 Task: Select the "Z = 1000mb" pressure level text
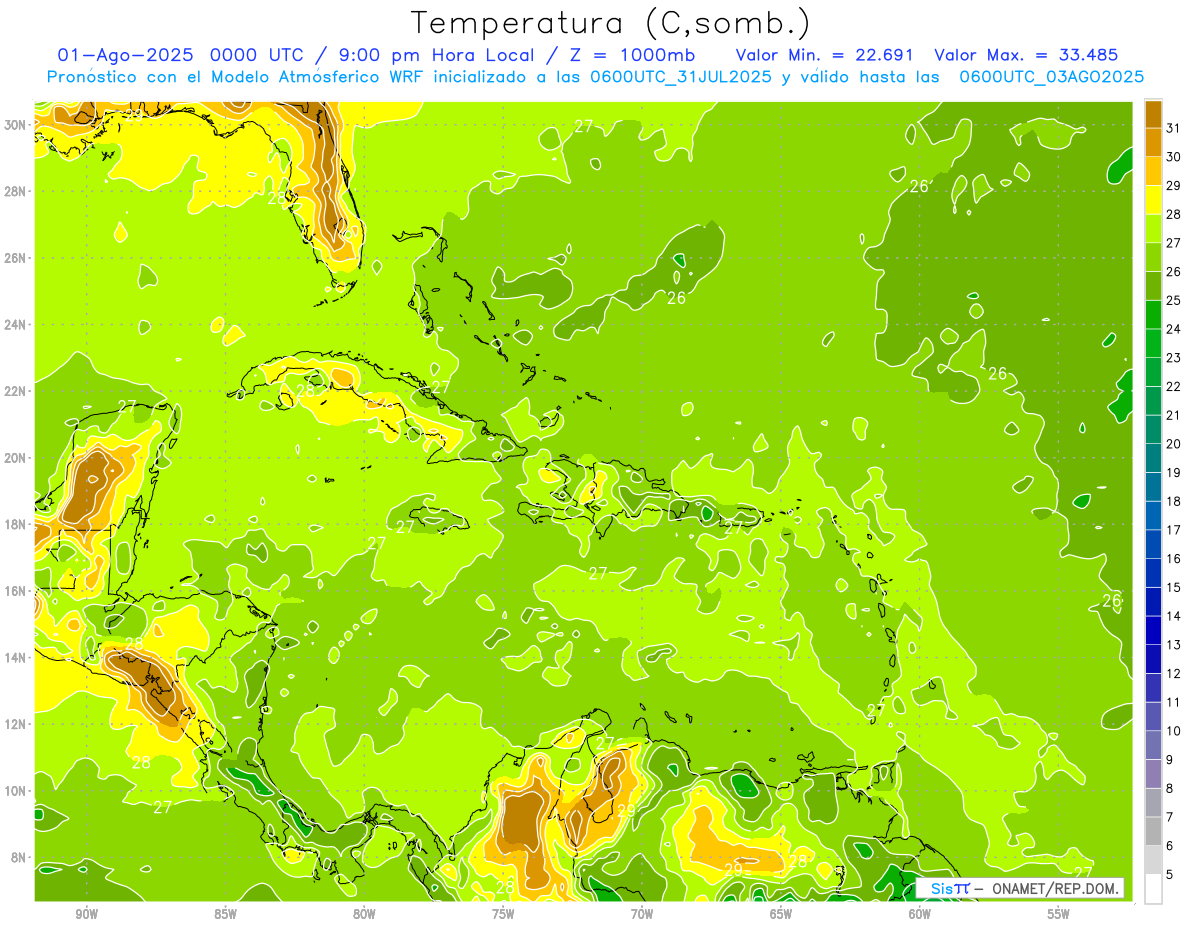[x=631, y=55]
